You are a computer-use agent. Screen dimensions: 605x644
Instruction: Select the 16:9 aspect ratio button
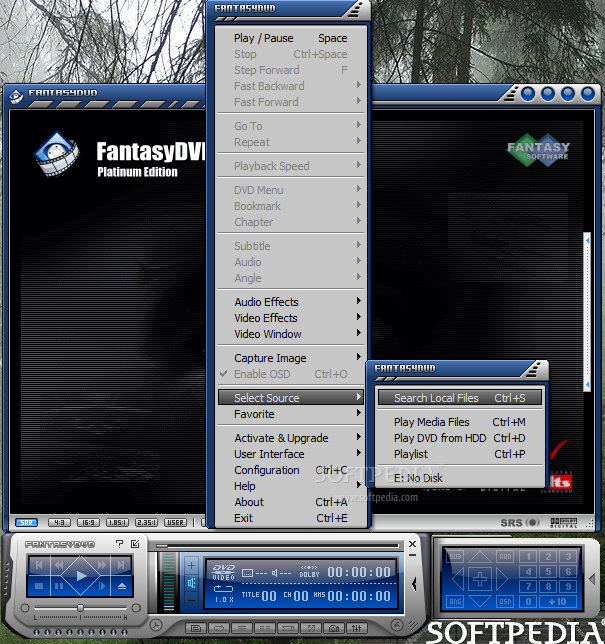pos(88,522)
